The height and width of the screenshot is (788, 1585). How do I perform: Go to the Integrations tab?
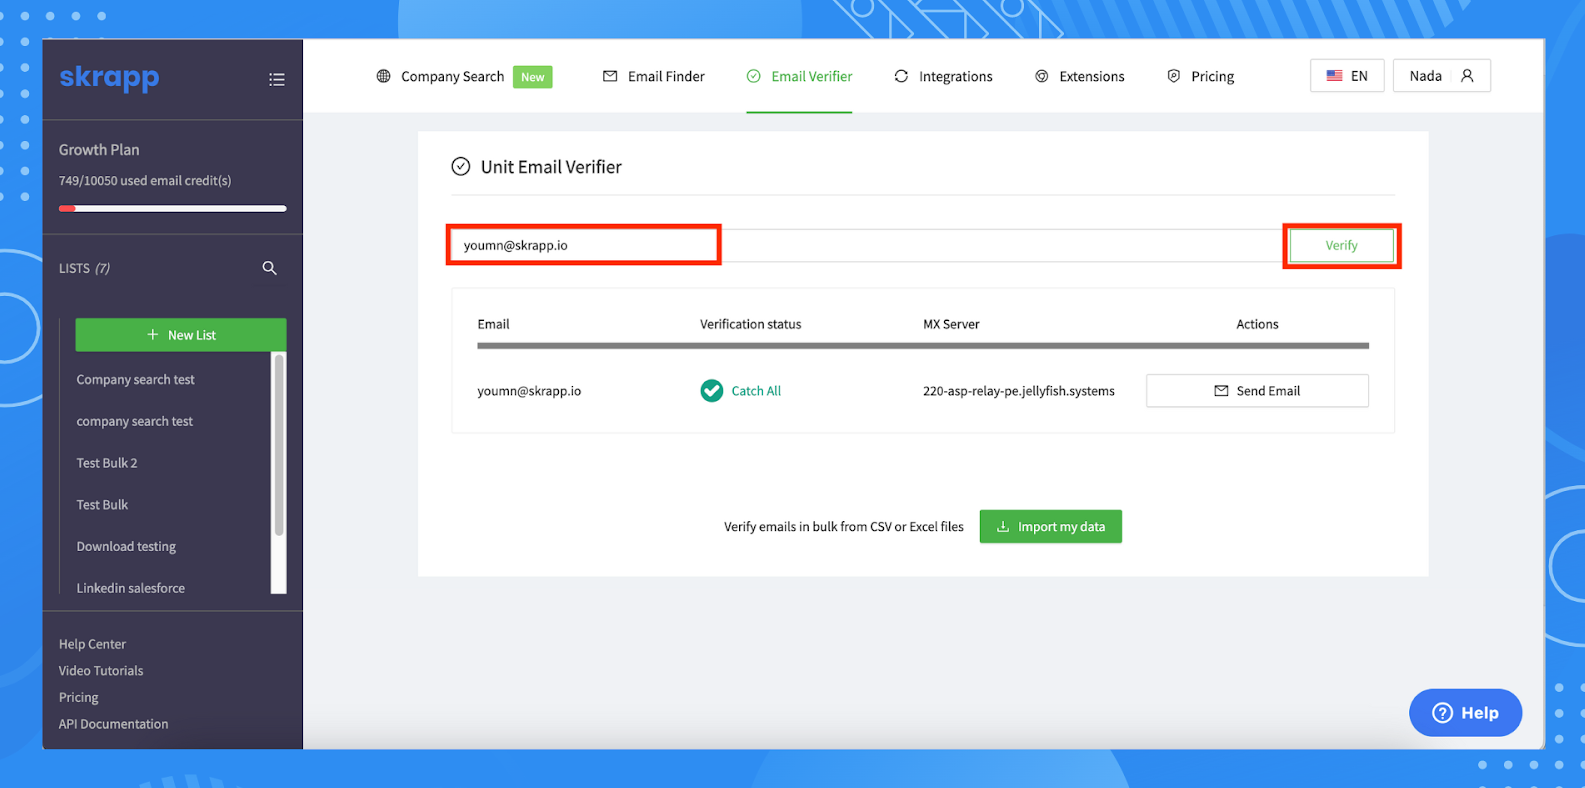(x=943, y=76)
